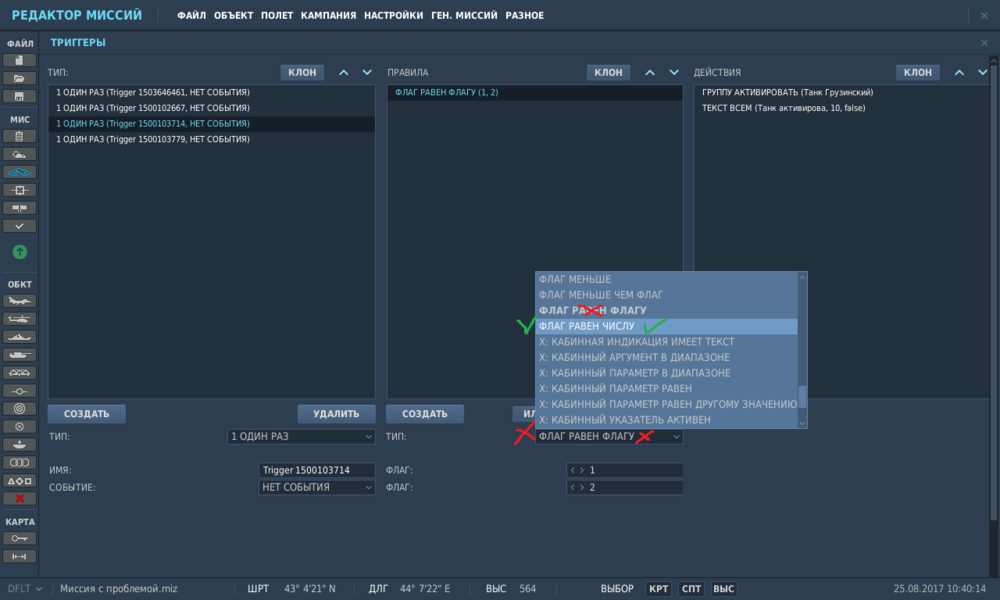Select the ship group icon
This screenshot has height=600, width=1000.
tap(19, 337)
